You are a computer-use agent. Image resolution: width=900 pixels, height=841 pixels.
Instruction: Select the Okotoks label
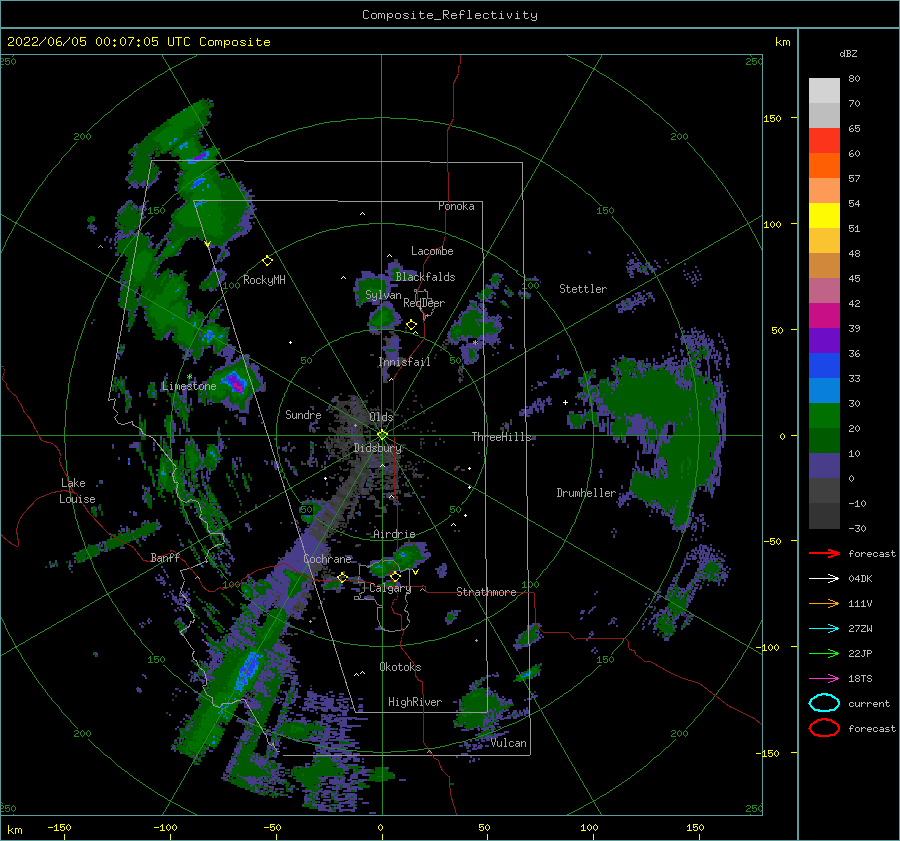[x=400, y=667]
